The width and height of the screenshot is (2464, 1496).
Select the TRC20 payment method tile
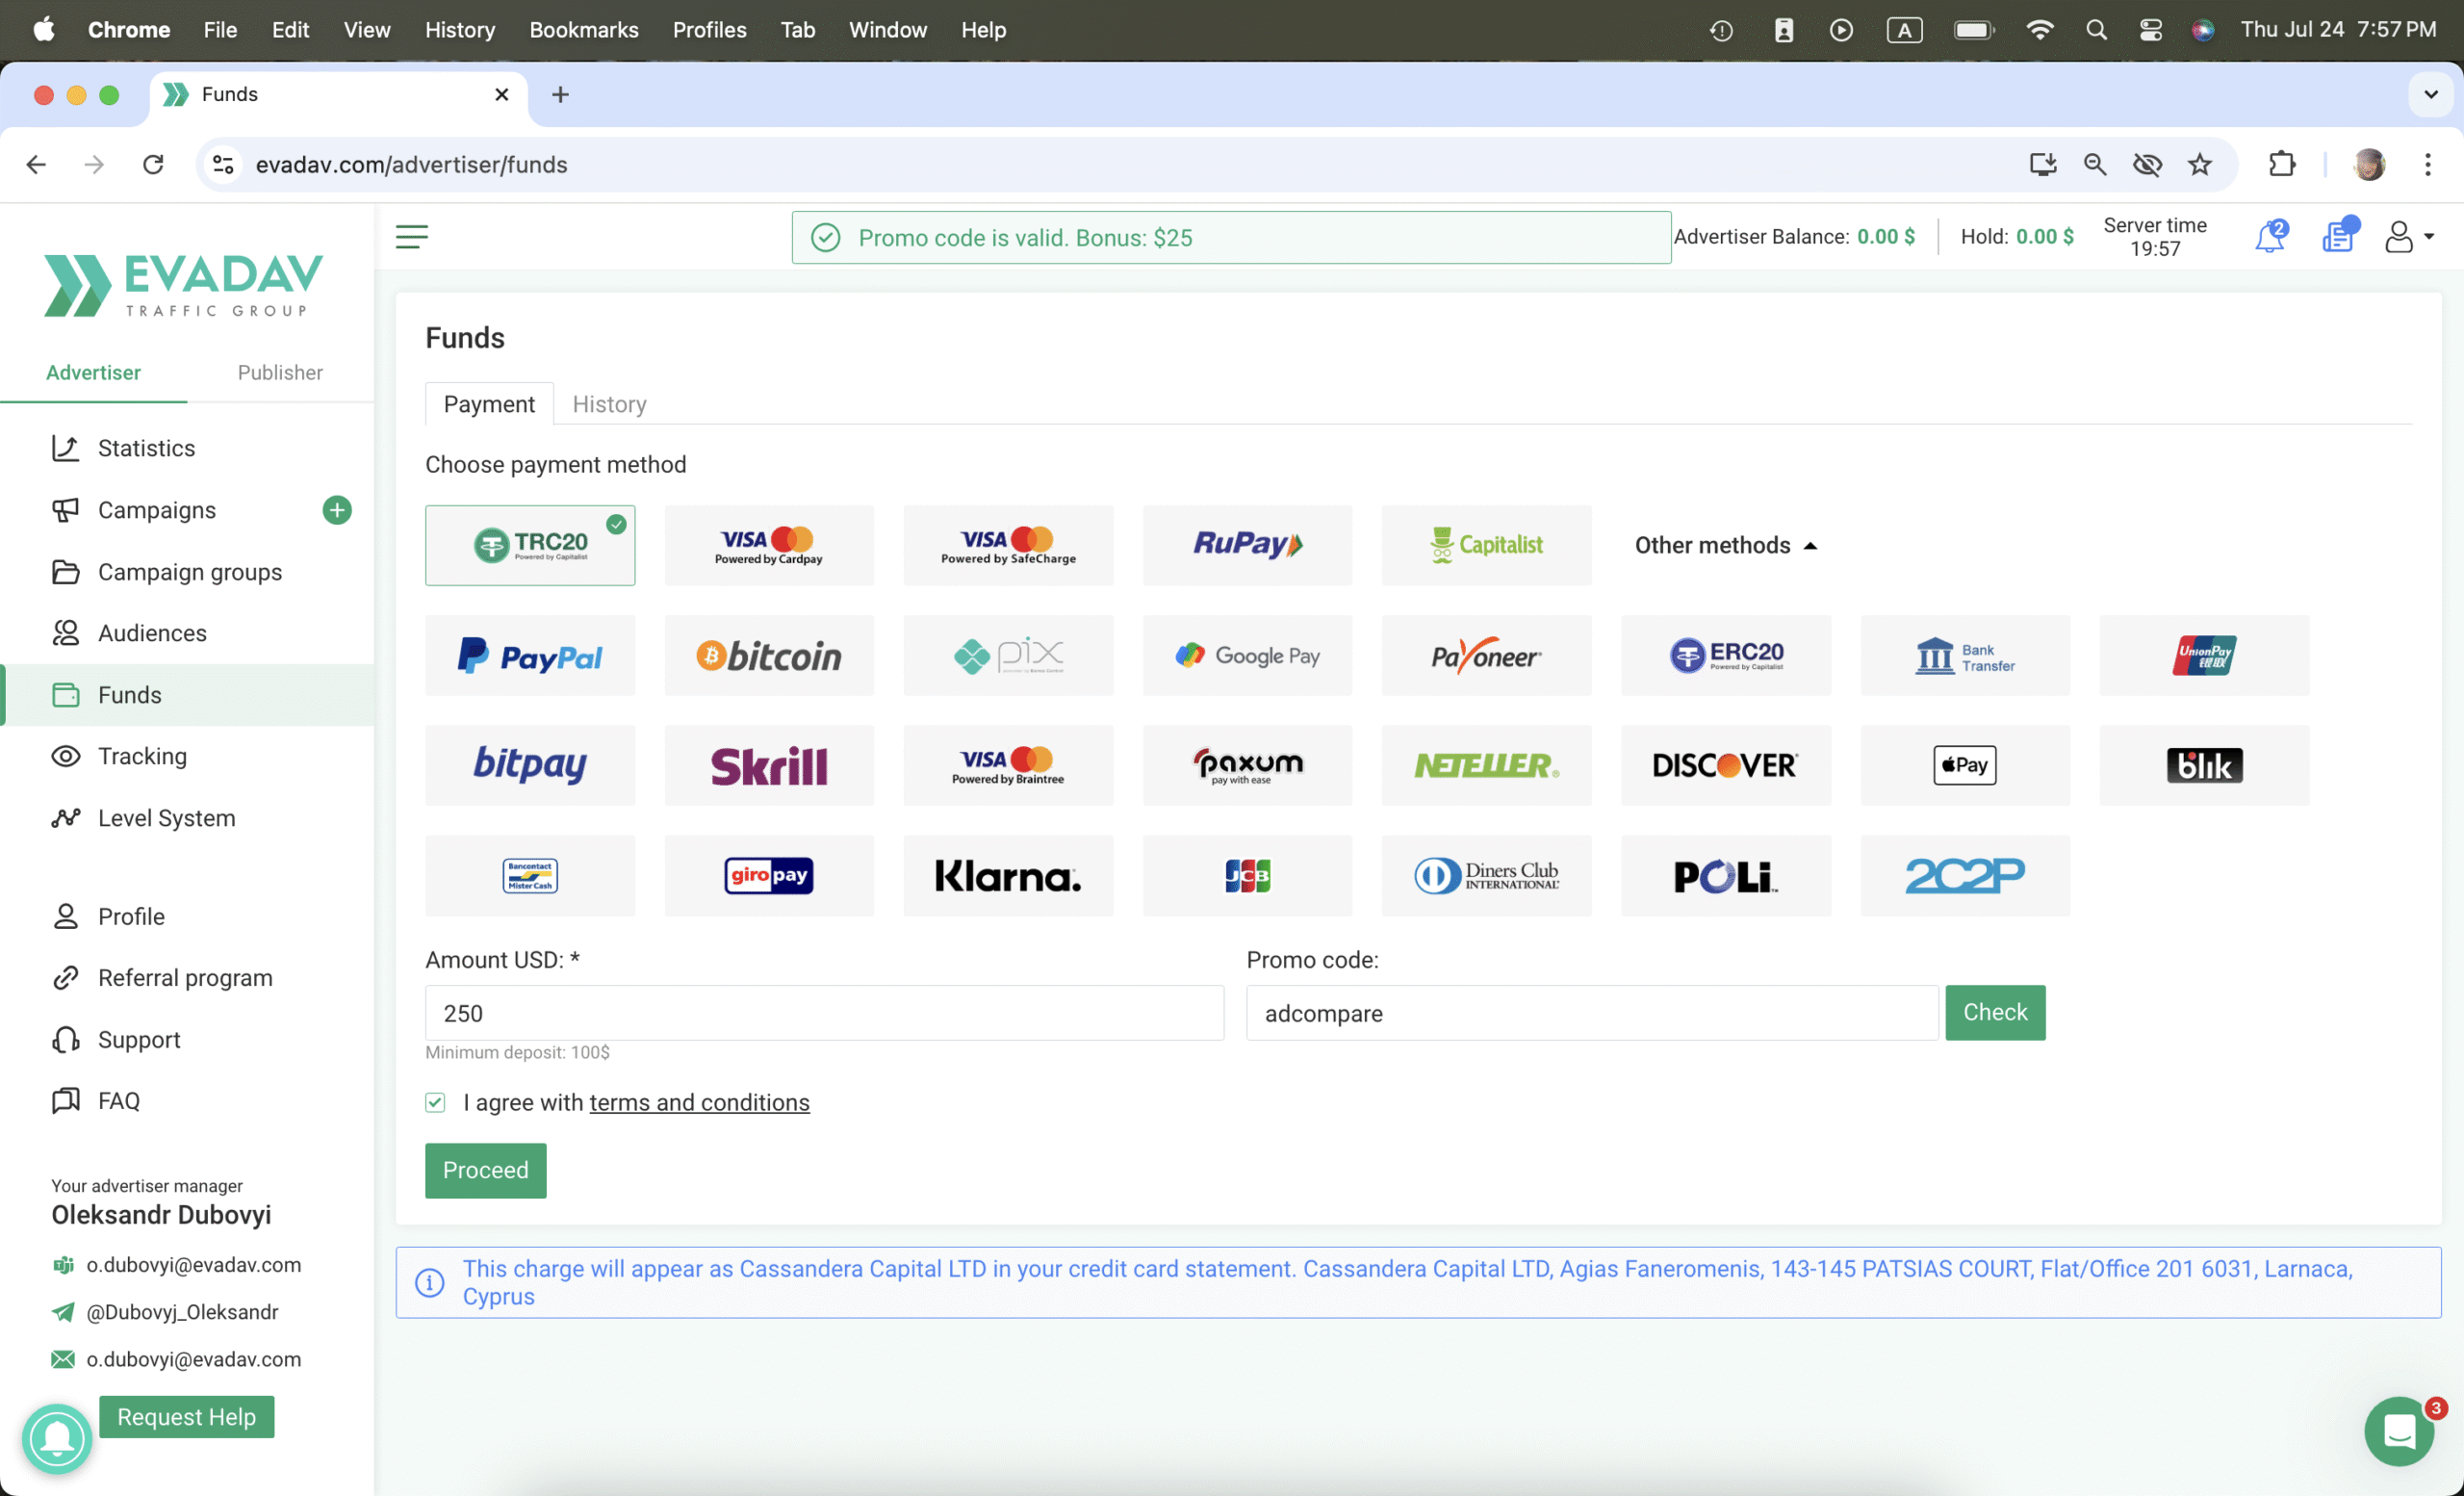[x=529, y=545]
